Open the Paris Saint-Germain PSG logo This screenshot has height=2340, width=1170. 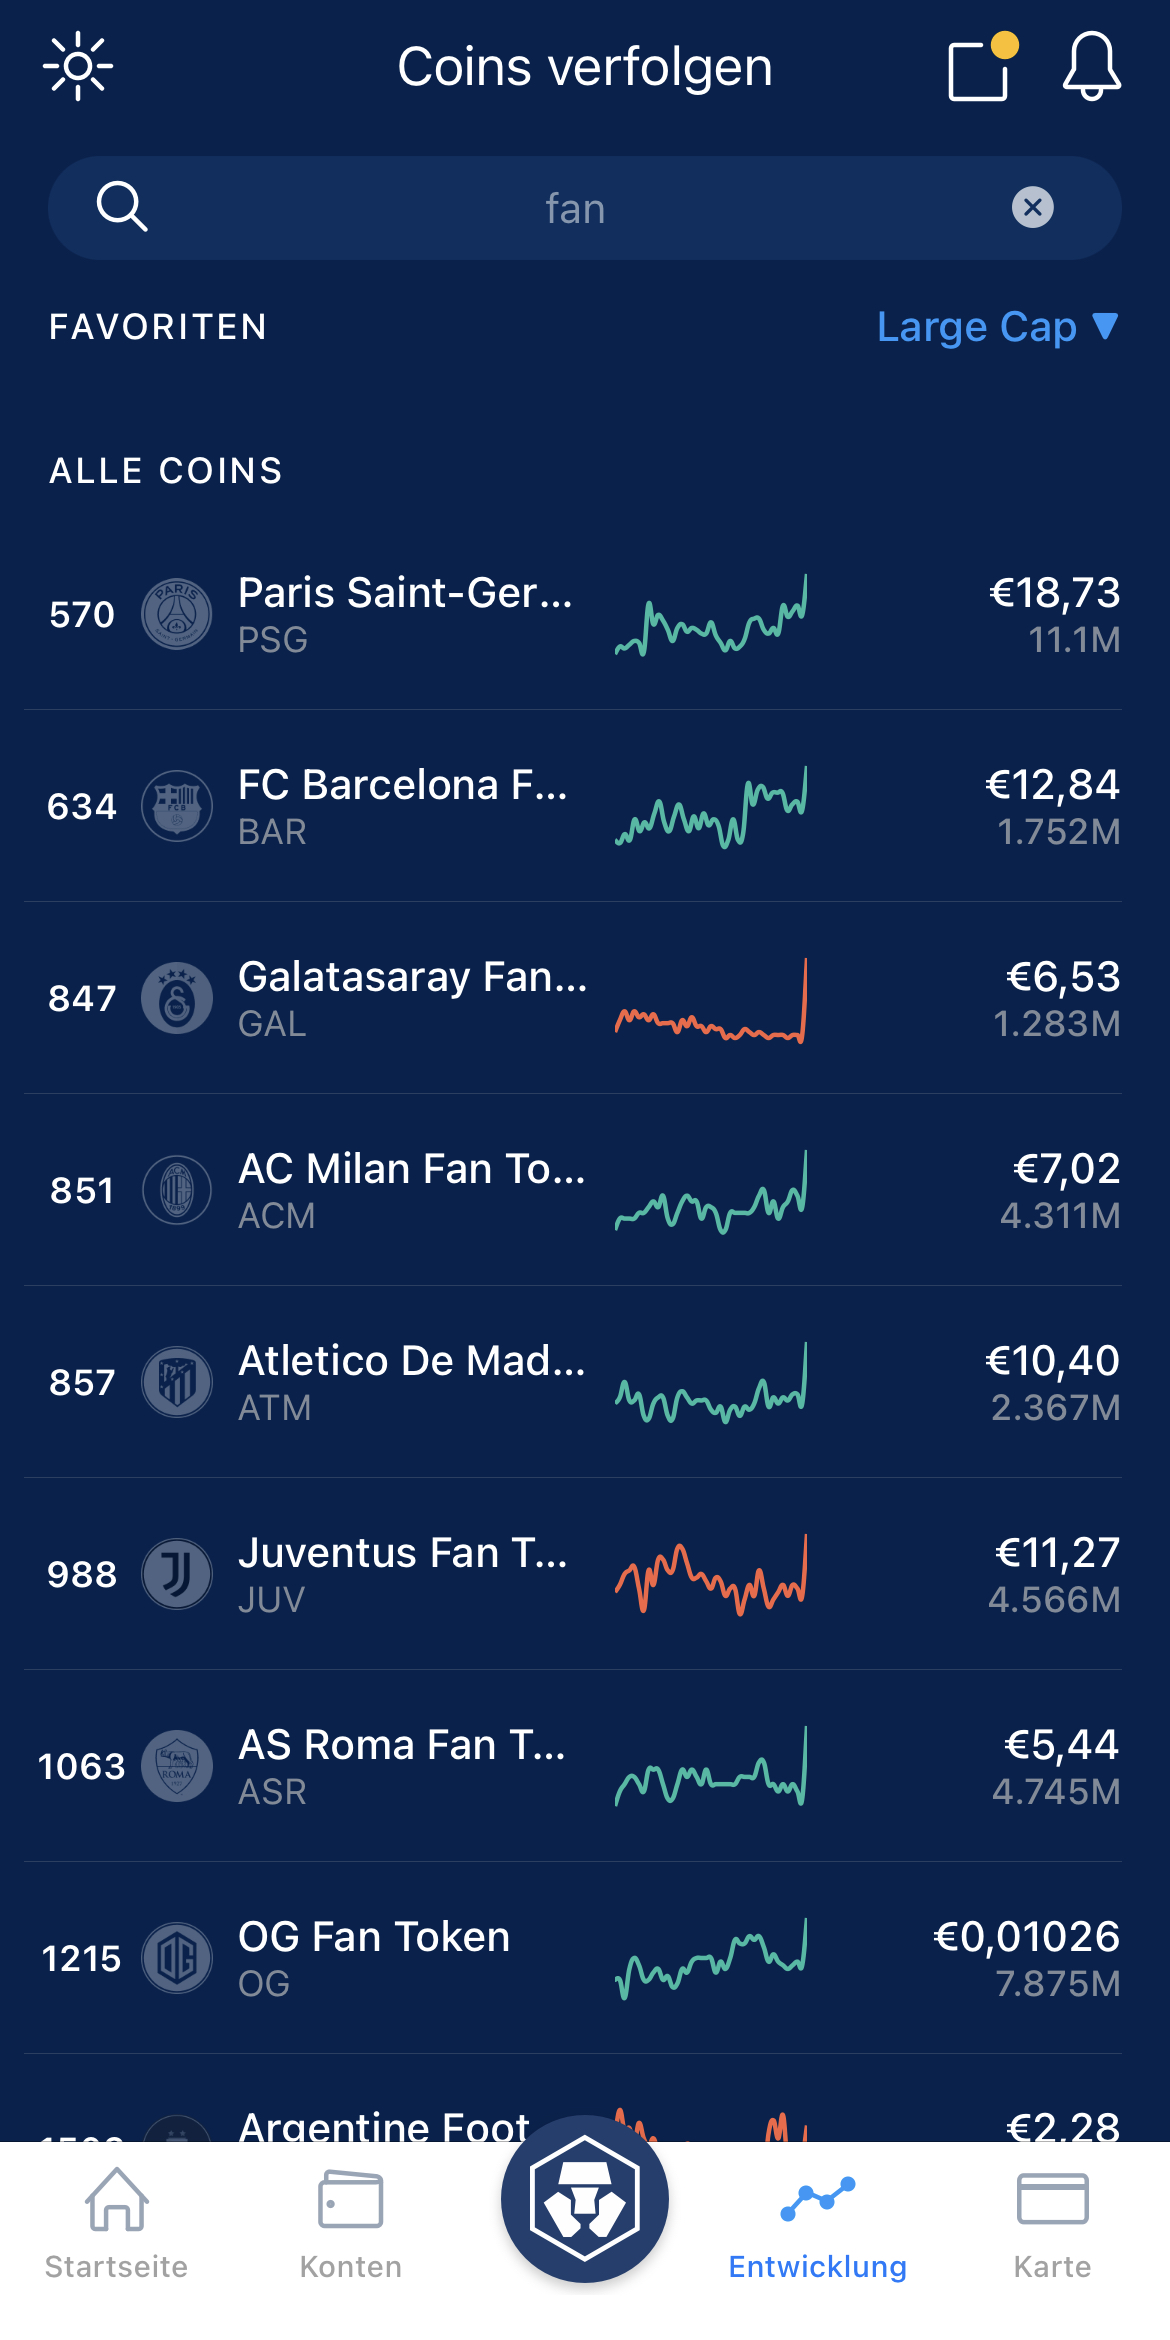point(177,614)
